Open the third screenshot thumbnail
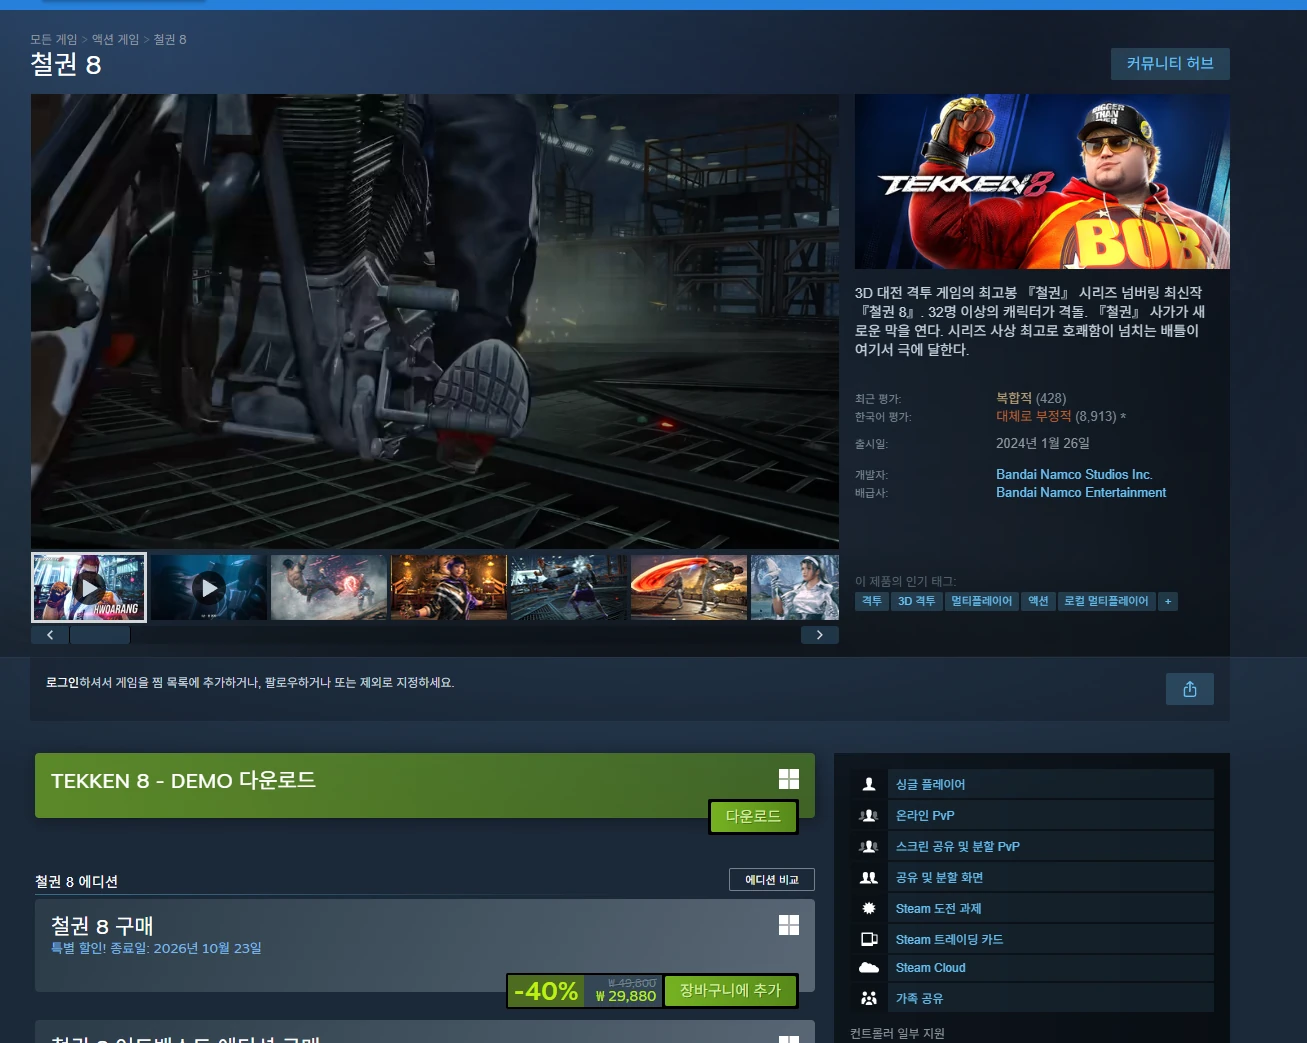Screen dimensions: 1307x1043 [328, 587]
